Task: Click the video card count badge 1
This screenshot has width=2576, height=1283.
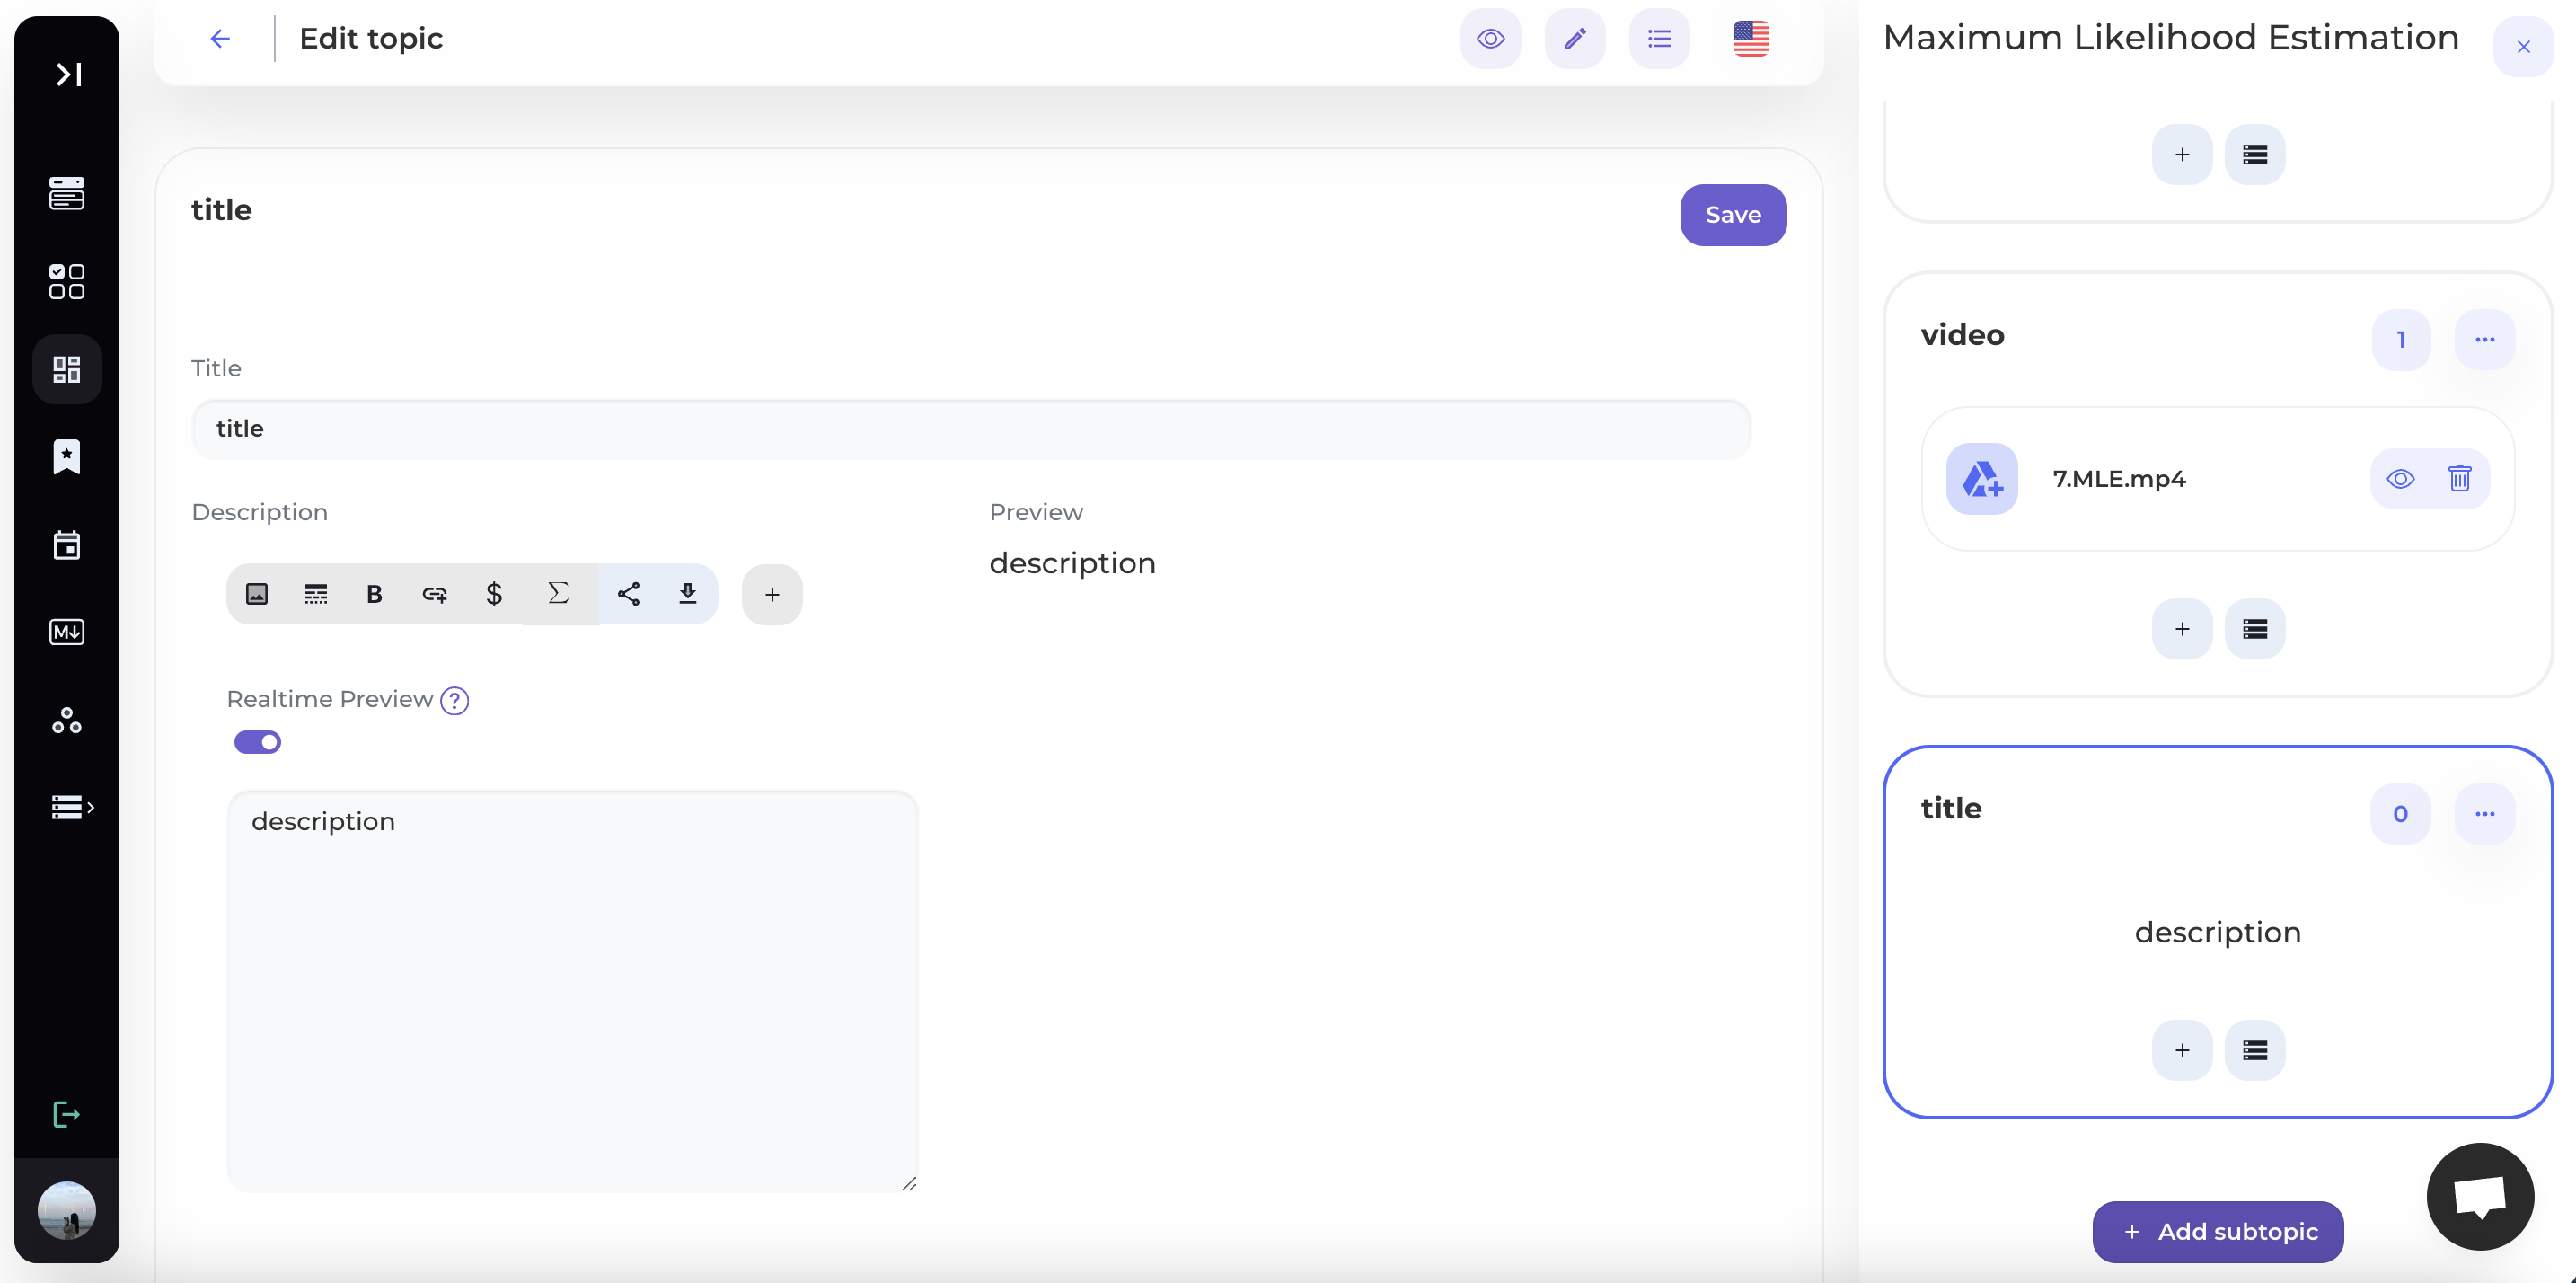Action: (2401, 340)
